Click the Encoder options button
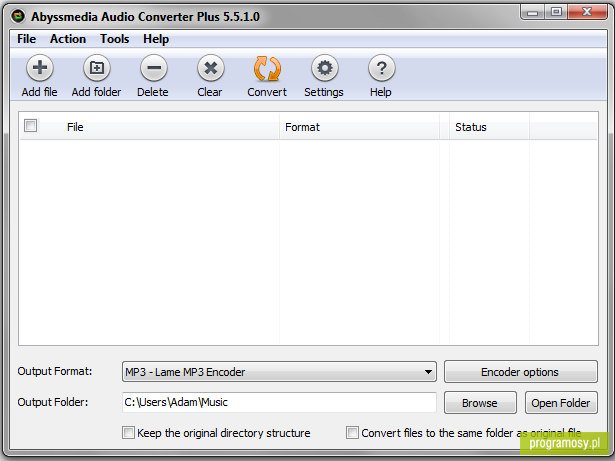 coord(521,372)
